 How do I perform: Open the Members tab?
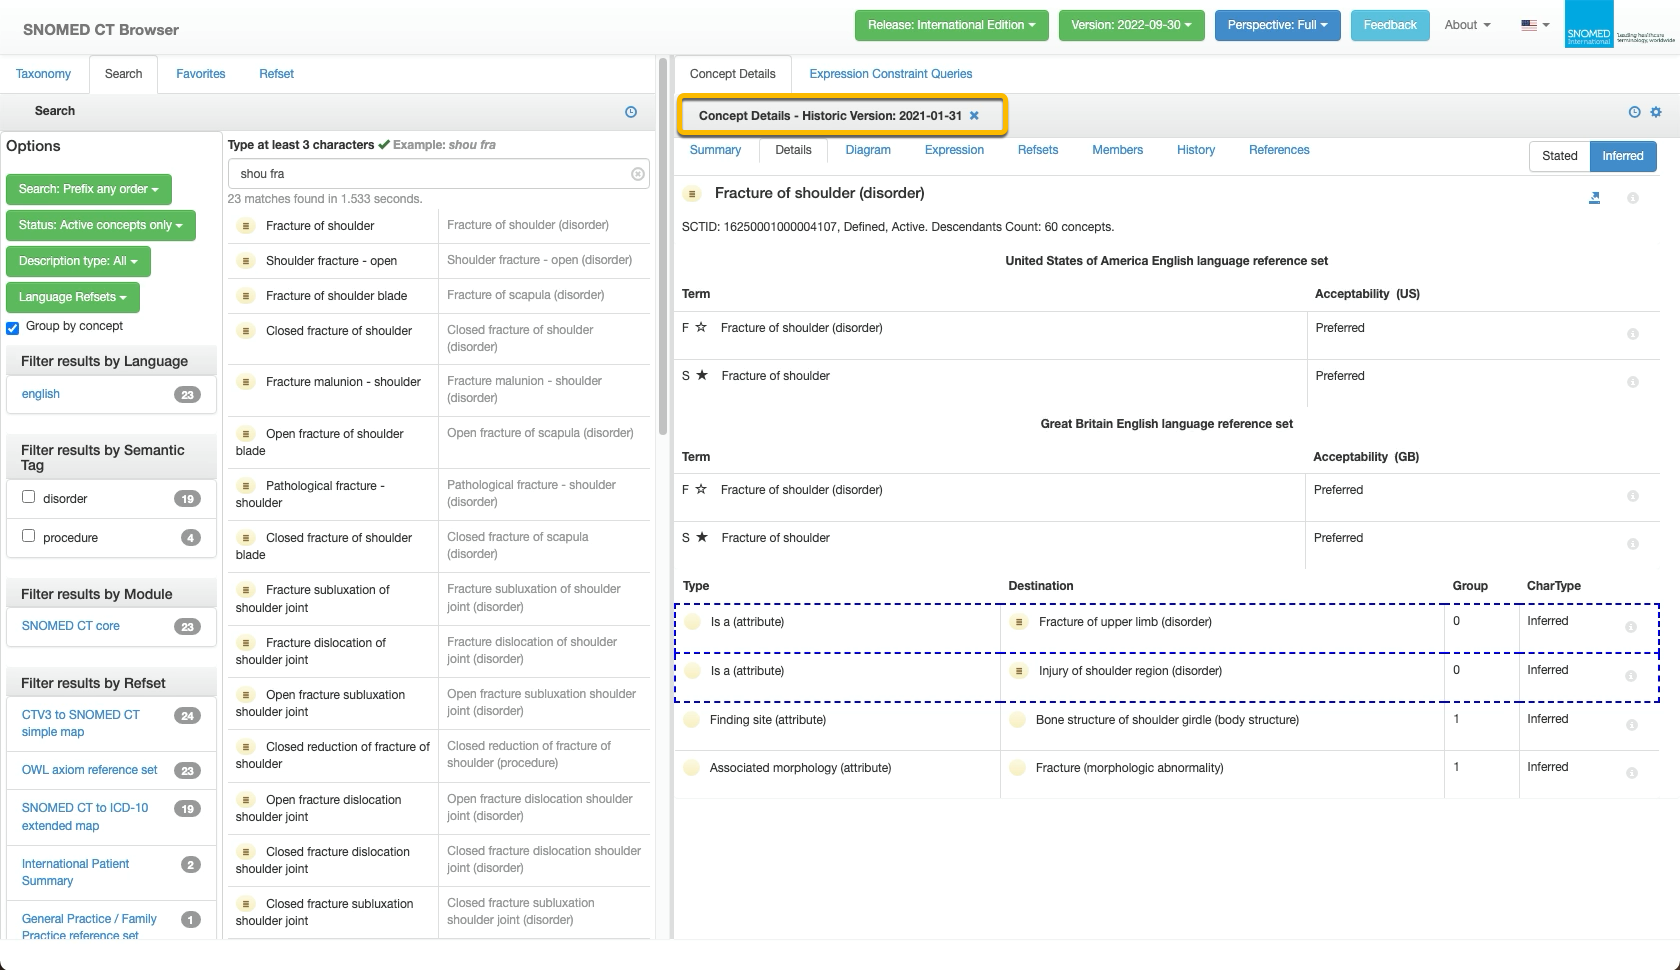click(1117, 150)
